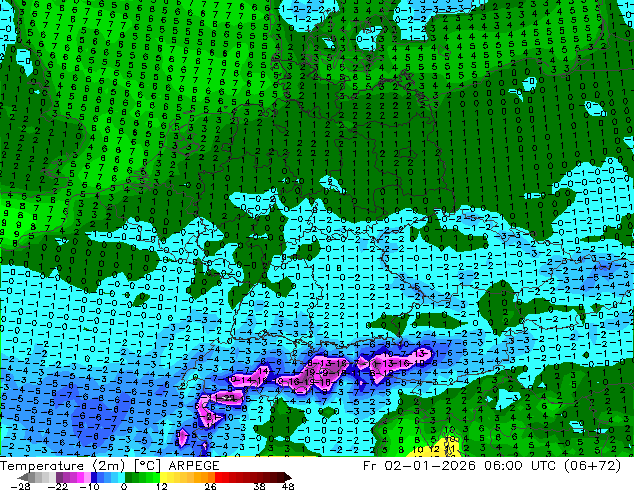Click the dark maroon right arrow of color bar
634x490 pixels.
(x=287, y=477)
